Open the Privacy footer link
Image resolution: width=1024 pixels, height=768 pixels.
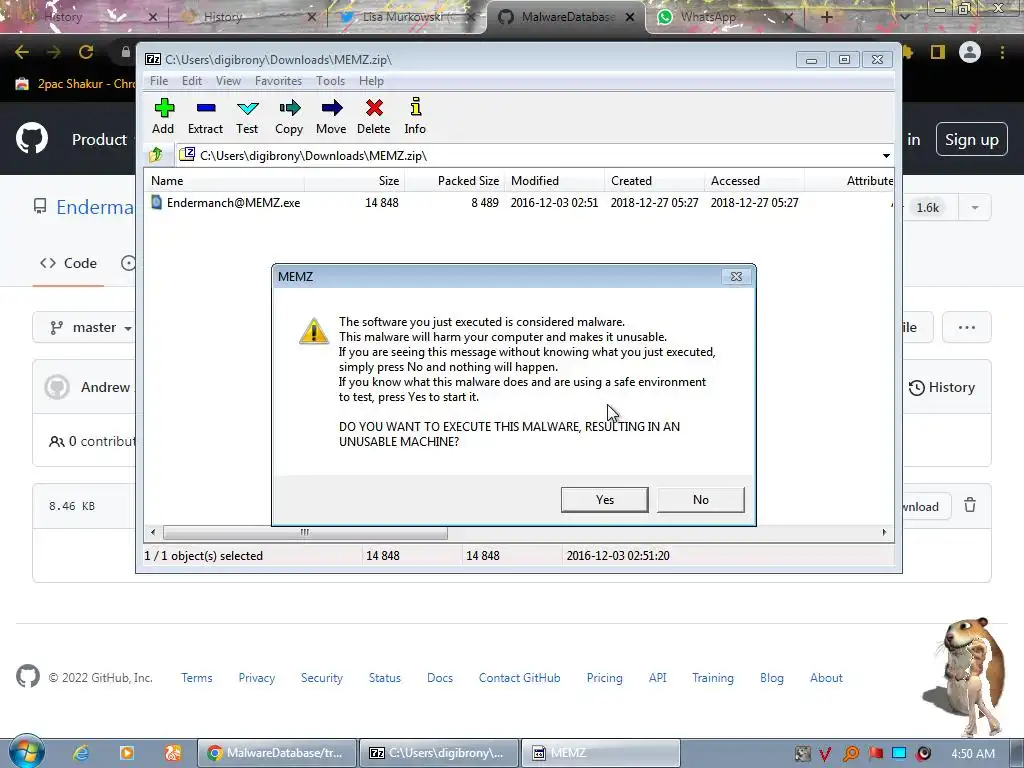click(257, 678)
